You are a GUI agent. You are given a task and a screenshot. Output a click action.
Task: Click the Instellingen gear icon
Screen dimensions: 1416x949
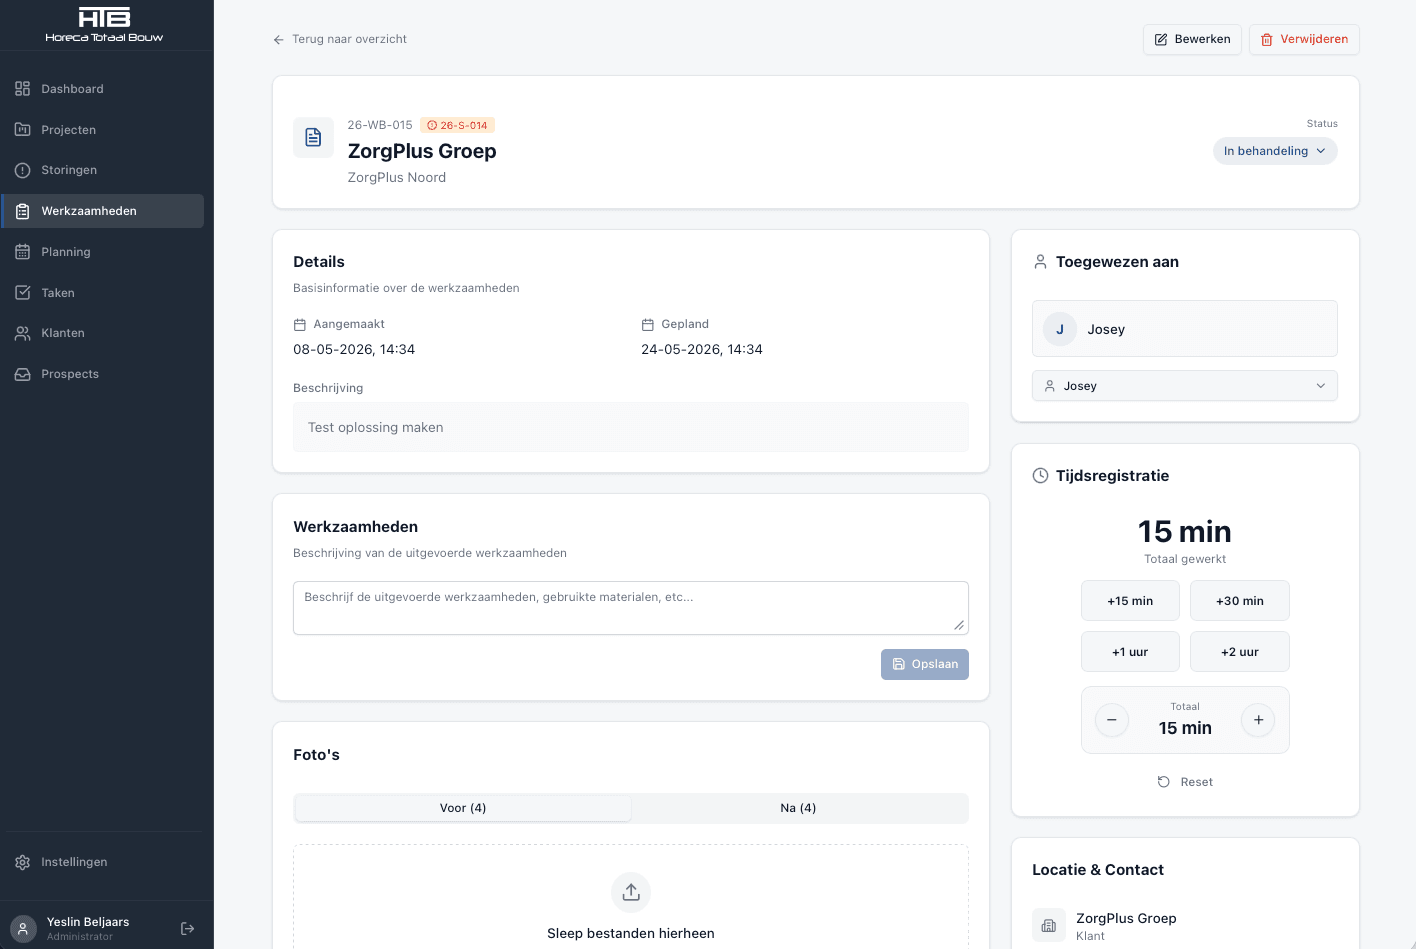pyautogui.click(x=23, y=862)
